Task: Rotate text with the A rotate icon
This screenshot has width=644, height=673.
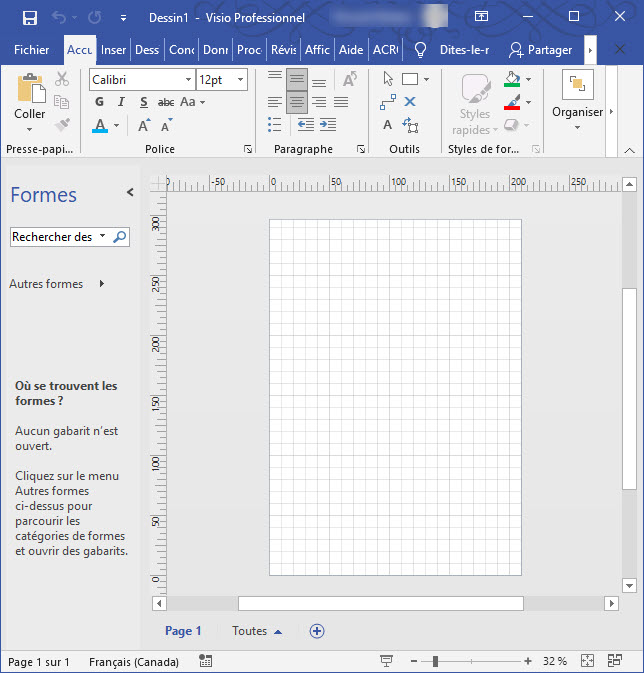Action: (350, 79)
